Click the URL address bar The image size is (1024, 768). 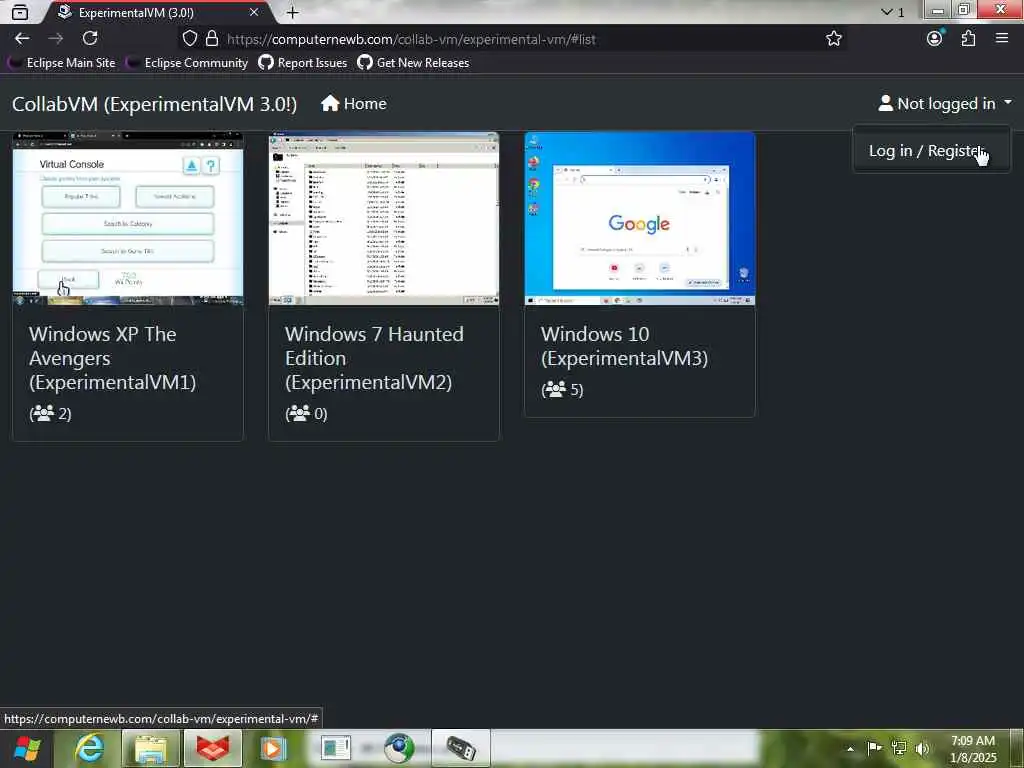coord(513,39)
